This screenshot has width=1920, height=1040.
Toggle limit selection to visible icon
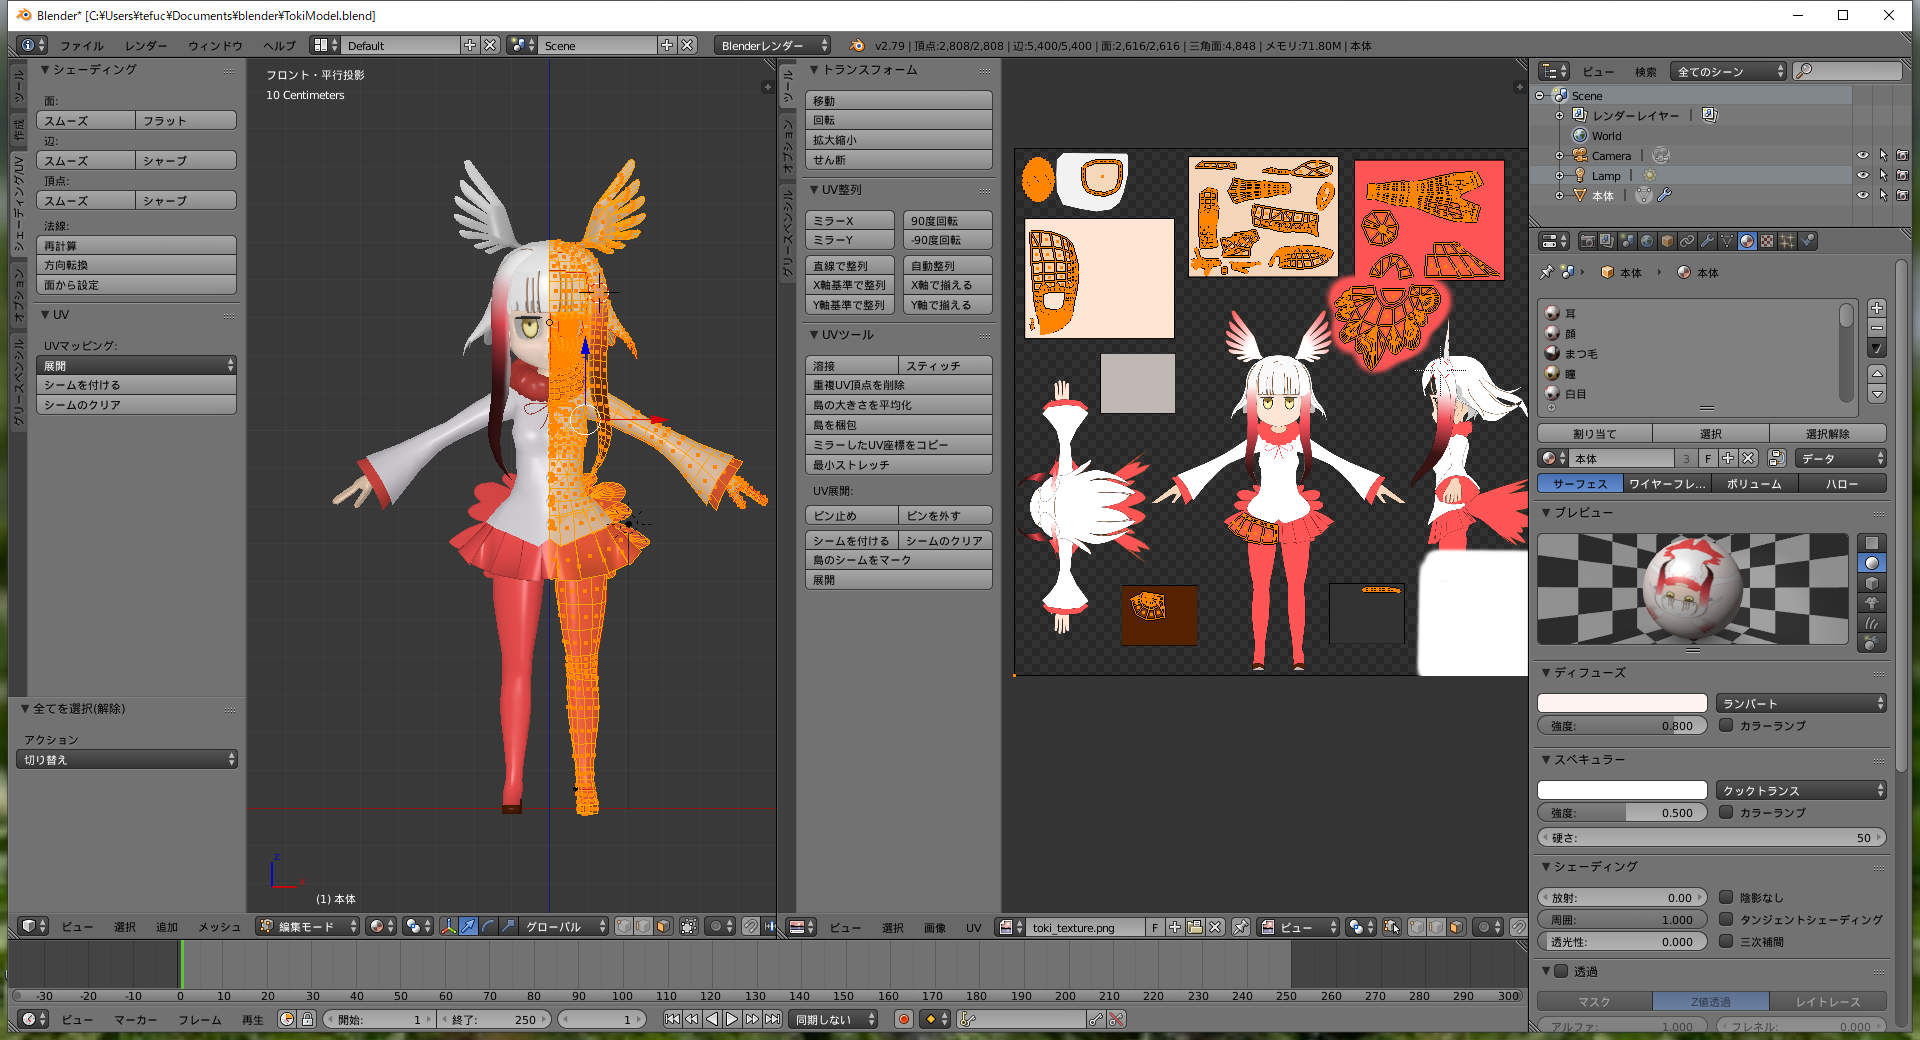pyautogui.click(x=689, y=927)
